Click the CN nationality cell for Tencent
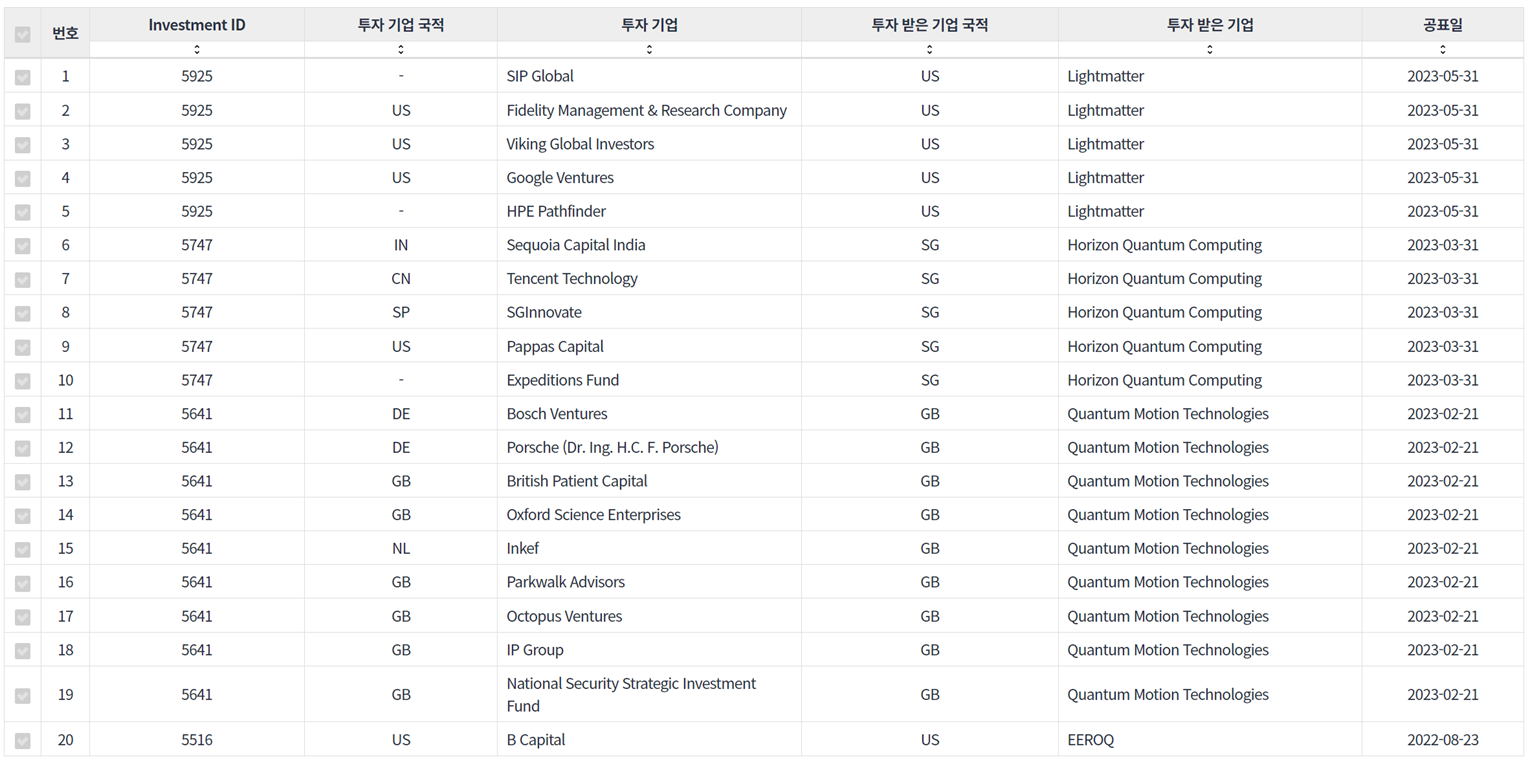 point(401,278)
